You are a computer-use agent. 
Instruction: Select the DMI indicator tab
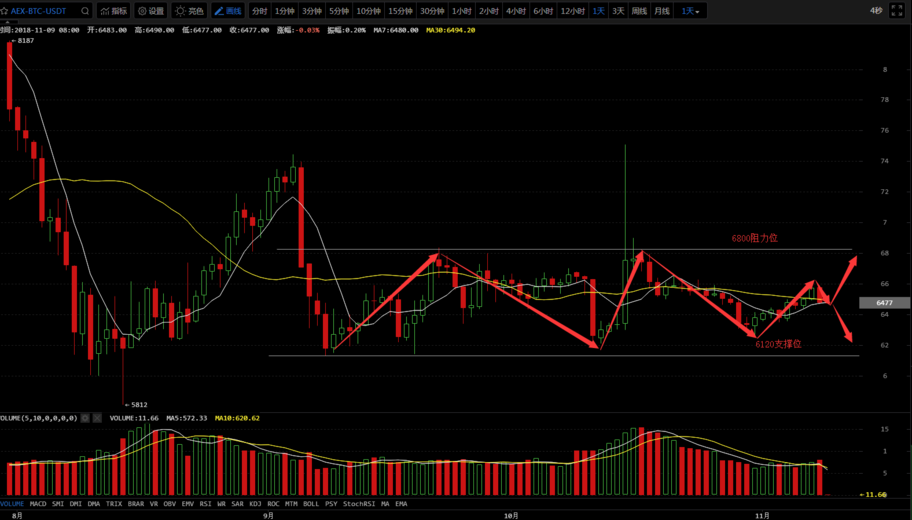click(76, 504)
